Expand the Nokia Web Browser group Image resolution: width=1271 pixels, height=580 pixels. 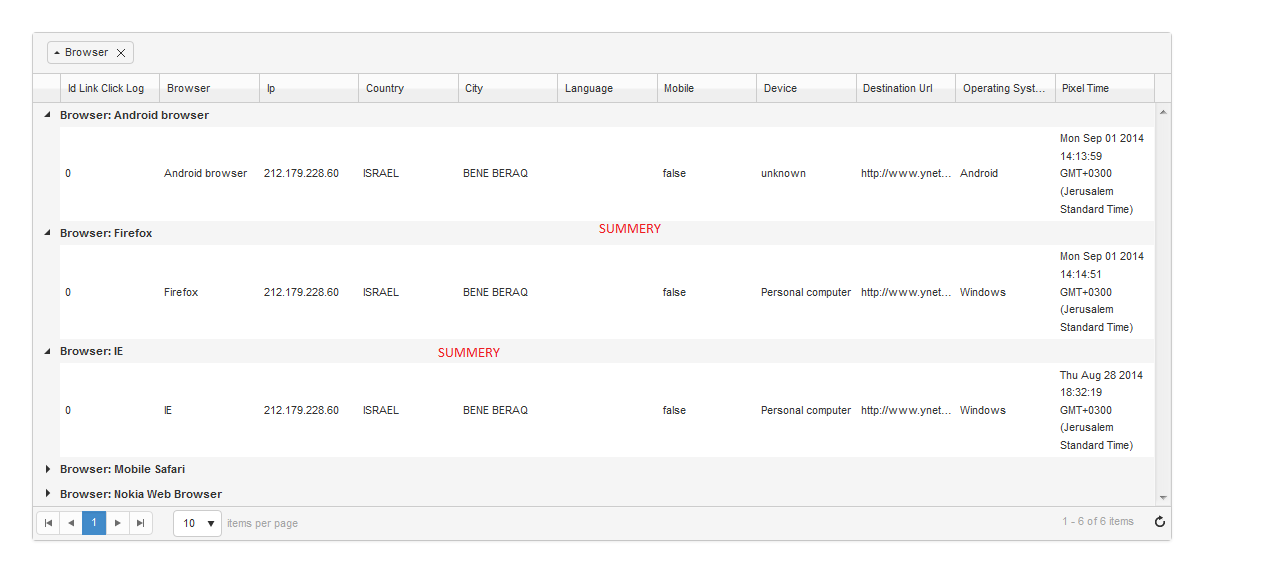pos(47,494)
